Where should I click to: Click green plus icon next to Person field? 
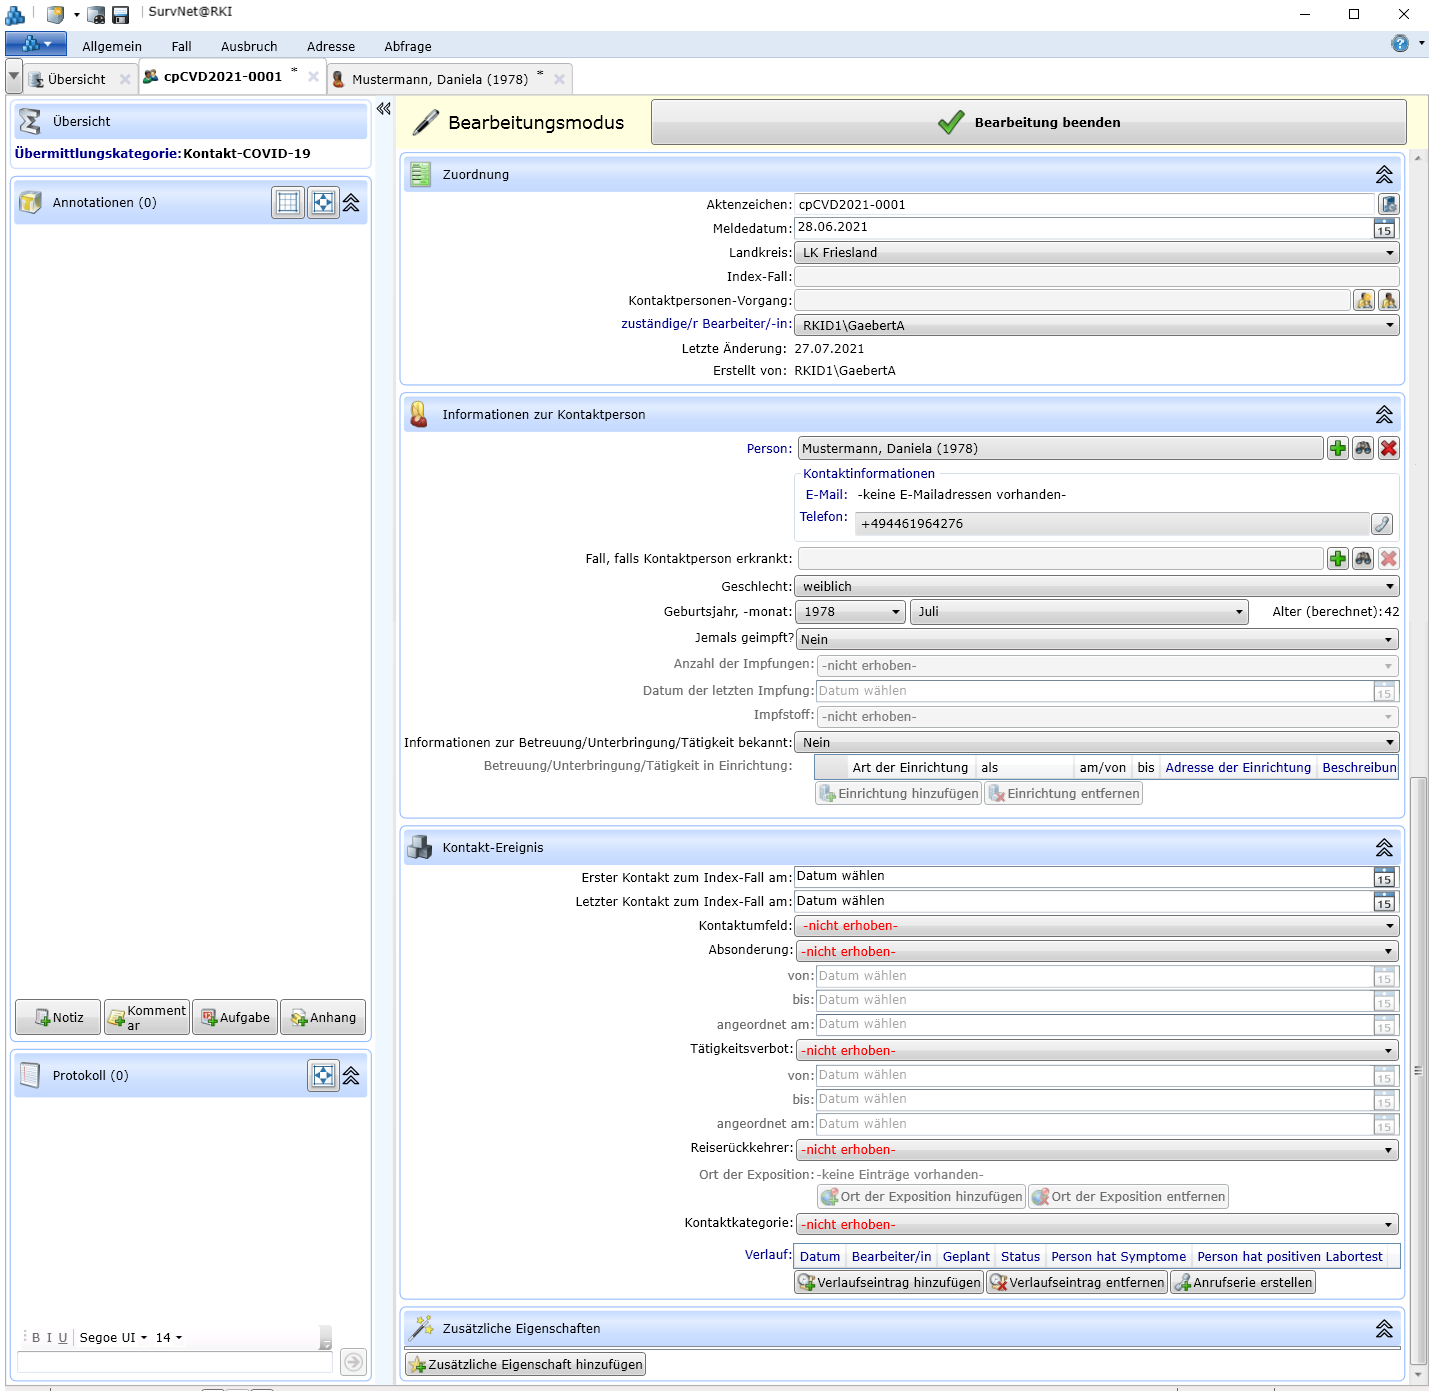[x=1338, y=449]
